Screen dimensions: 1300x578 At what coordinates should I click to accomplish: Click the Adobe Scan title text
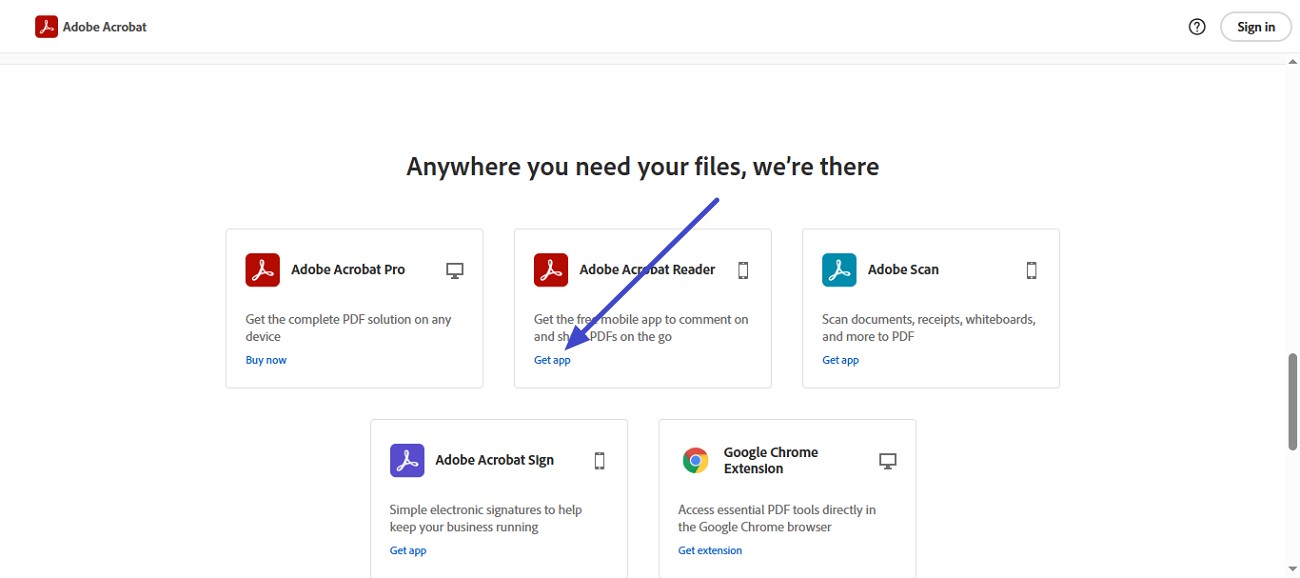click(903, 270)
